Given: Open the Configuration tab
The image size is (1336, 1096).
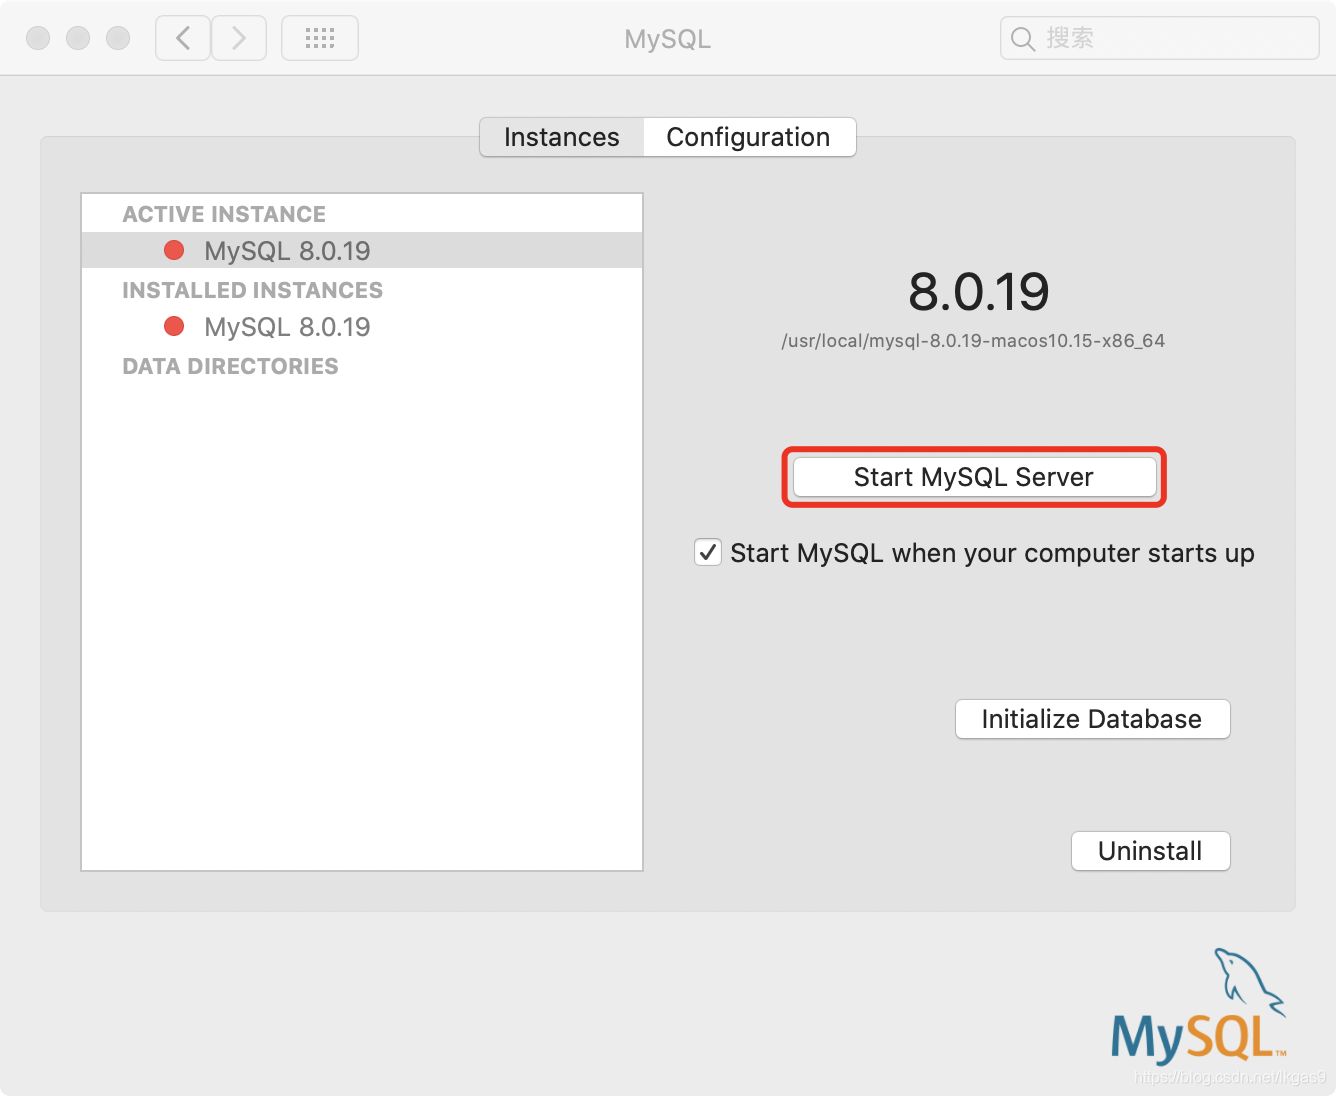Looking at the screenshot, I should click(x=749, y=137).
